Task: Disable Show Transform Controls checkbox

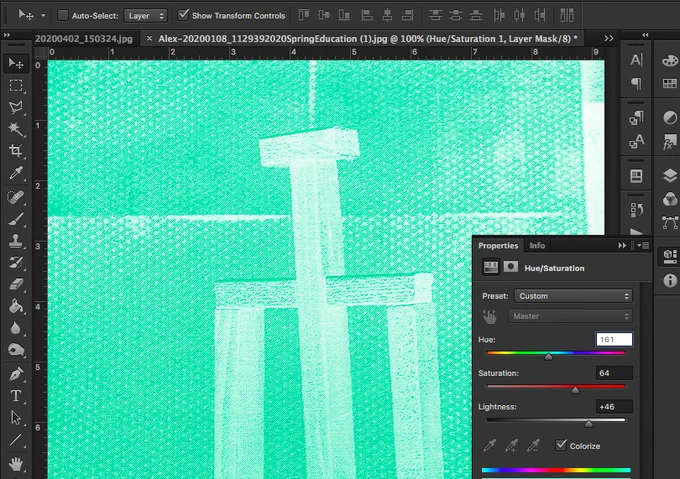Action: [183, 15]
